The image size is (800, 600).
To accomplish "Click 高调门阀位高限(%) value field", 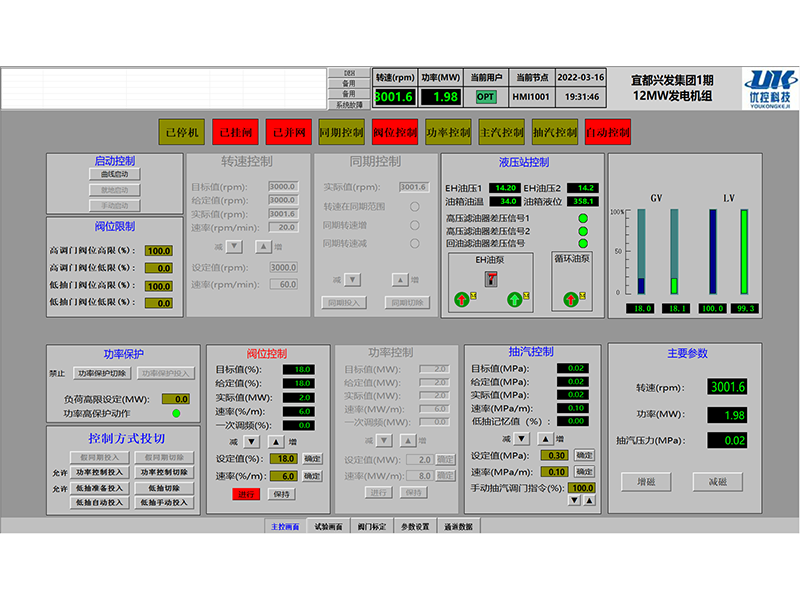I will (x=159, y=251).
